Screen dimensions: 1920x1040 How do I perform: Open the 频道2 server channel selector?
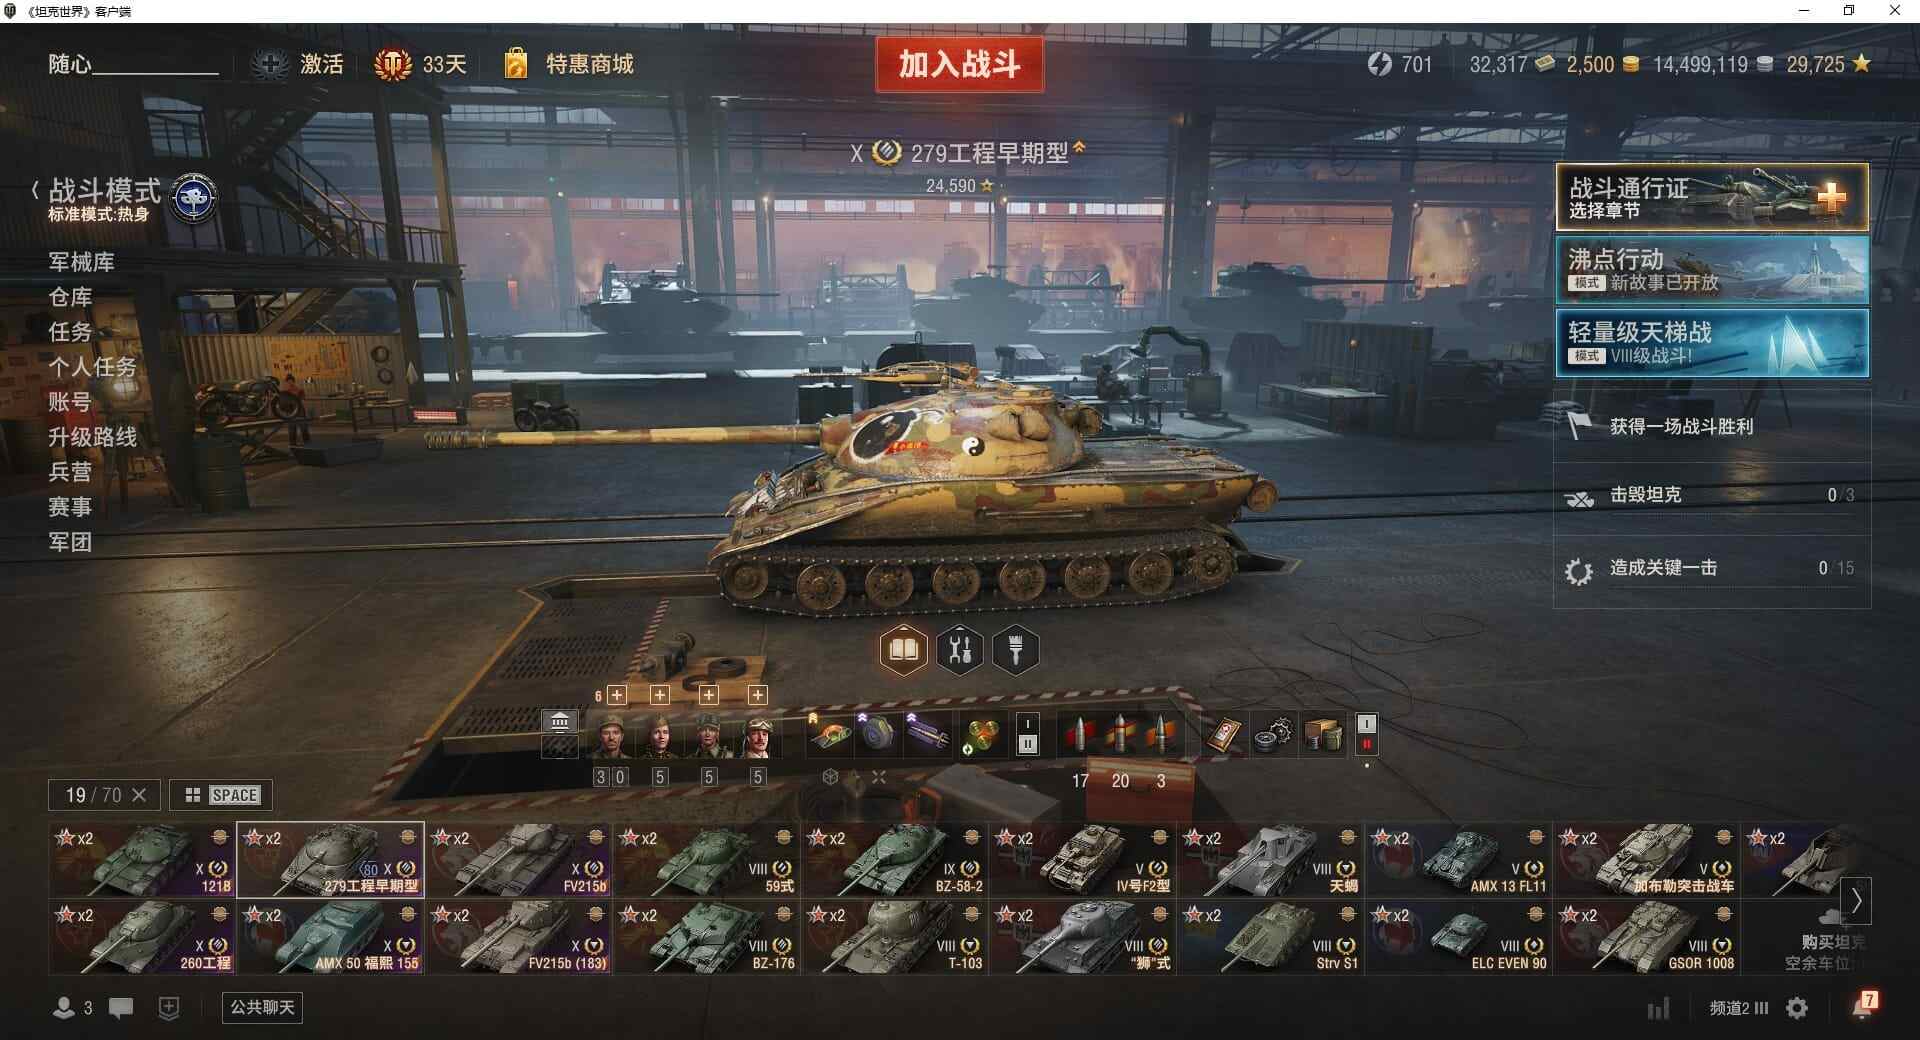coord(1738,1008)
